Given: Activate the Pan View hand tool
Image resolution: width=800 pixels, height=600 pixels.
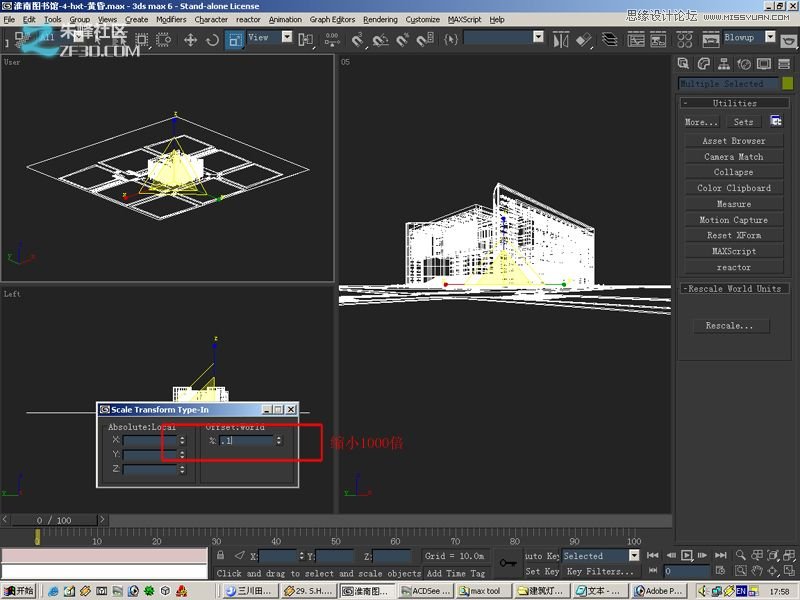Looking at the screenshot, I should (x=758, y=570).
